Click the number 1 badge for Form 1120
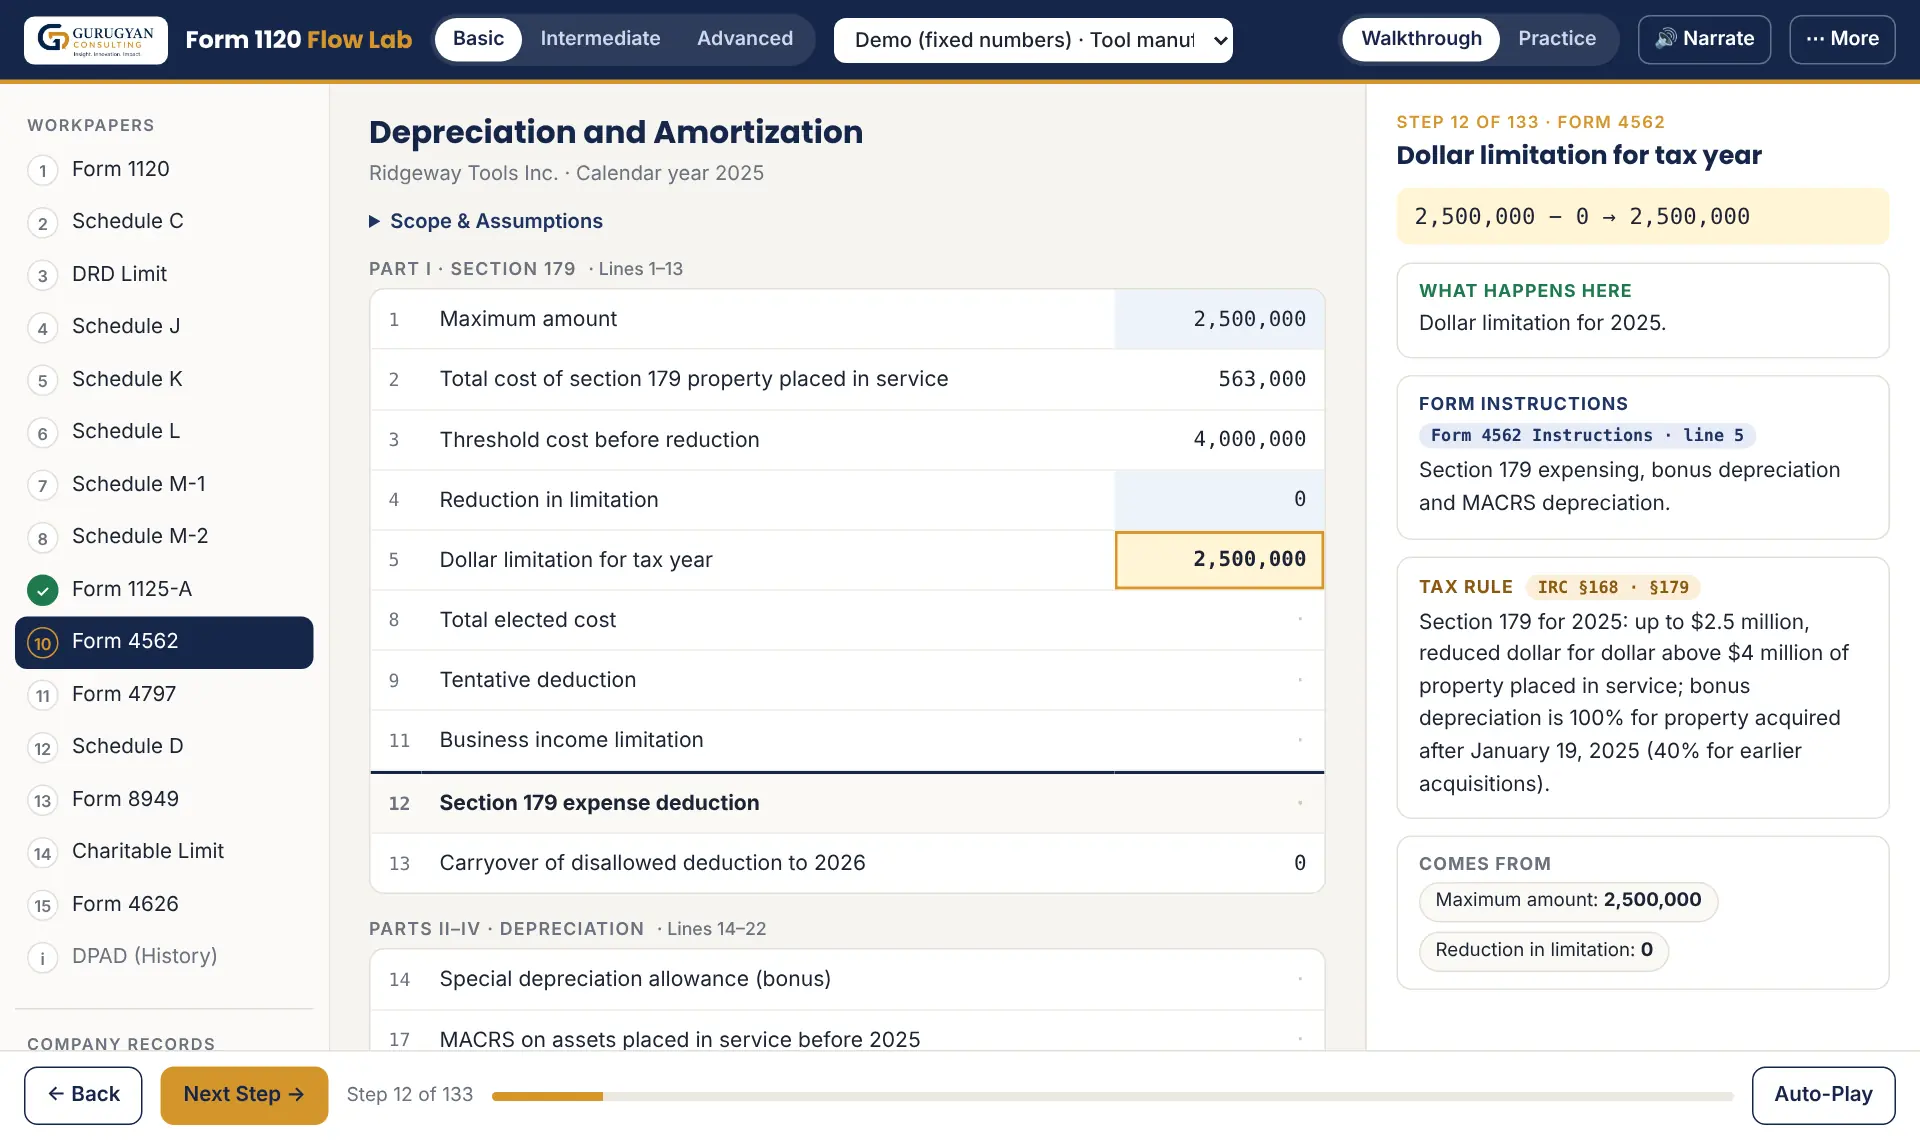 (42, 170)
